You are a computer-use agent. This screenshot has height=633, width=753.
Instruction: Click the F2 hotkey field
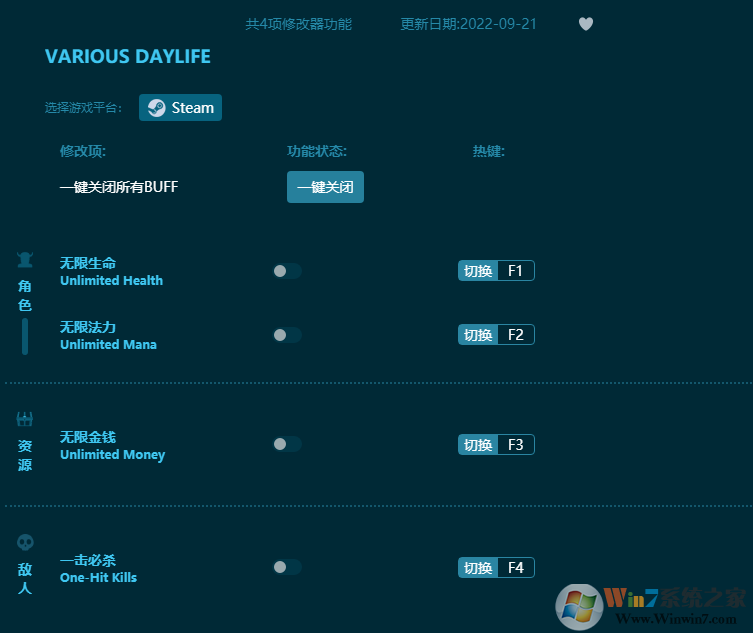[516, 335]
